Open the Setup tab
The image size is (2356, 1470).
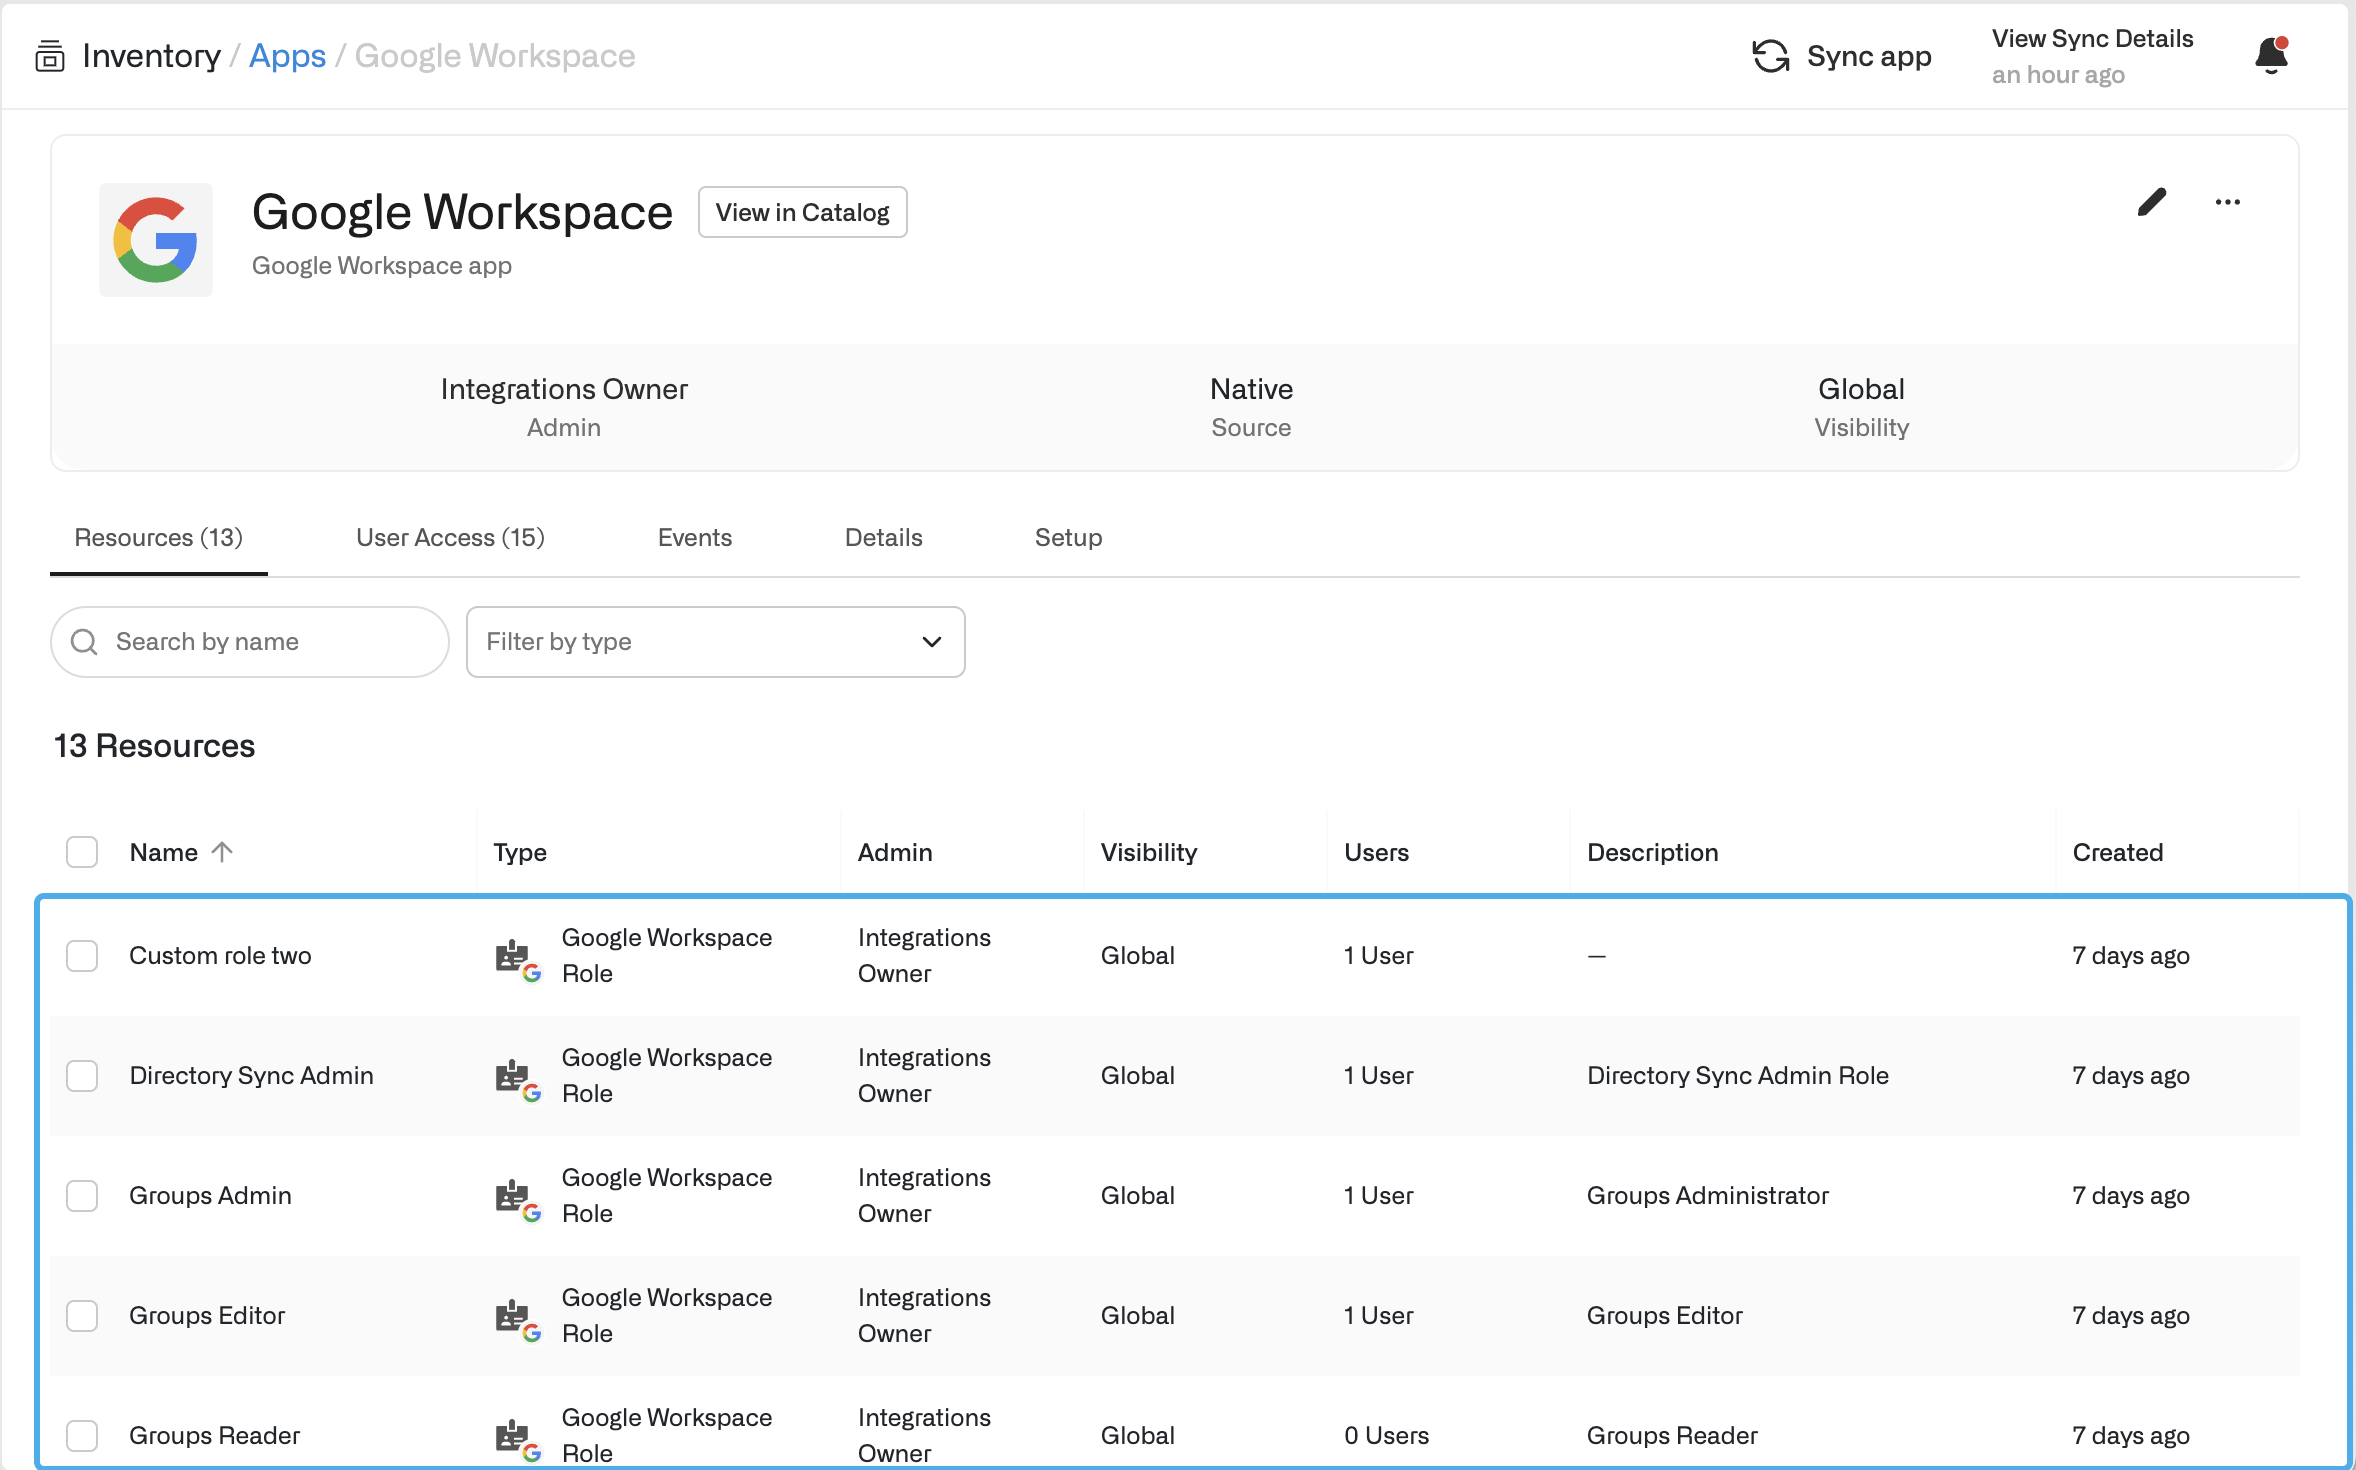point(1068,538)
